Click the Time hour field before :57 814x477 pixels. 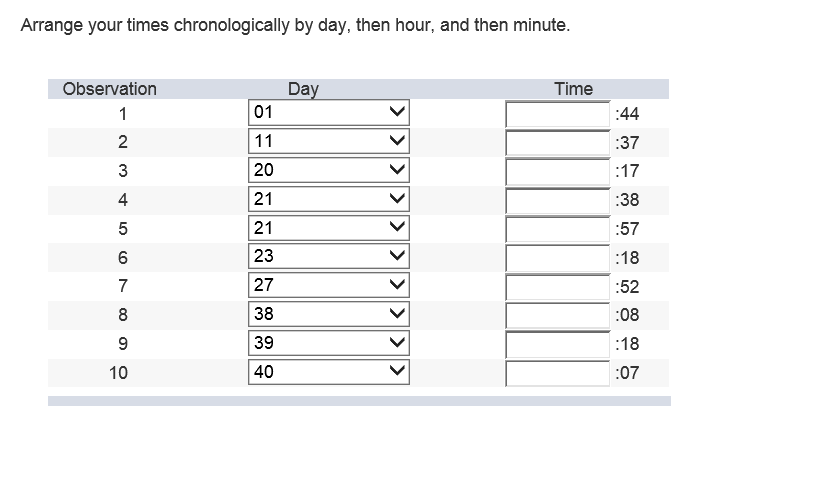click(559, 230)
